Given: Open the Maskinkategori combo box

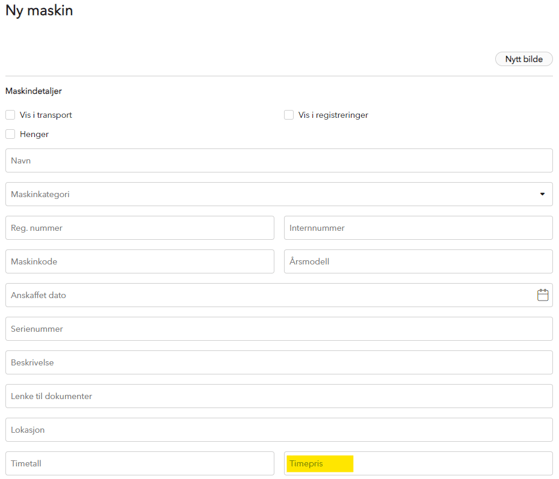Looking at the screenshot, I should click(279, 194).
